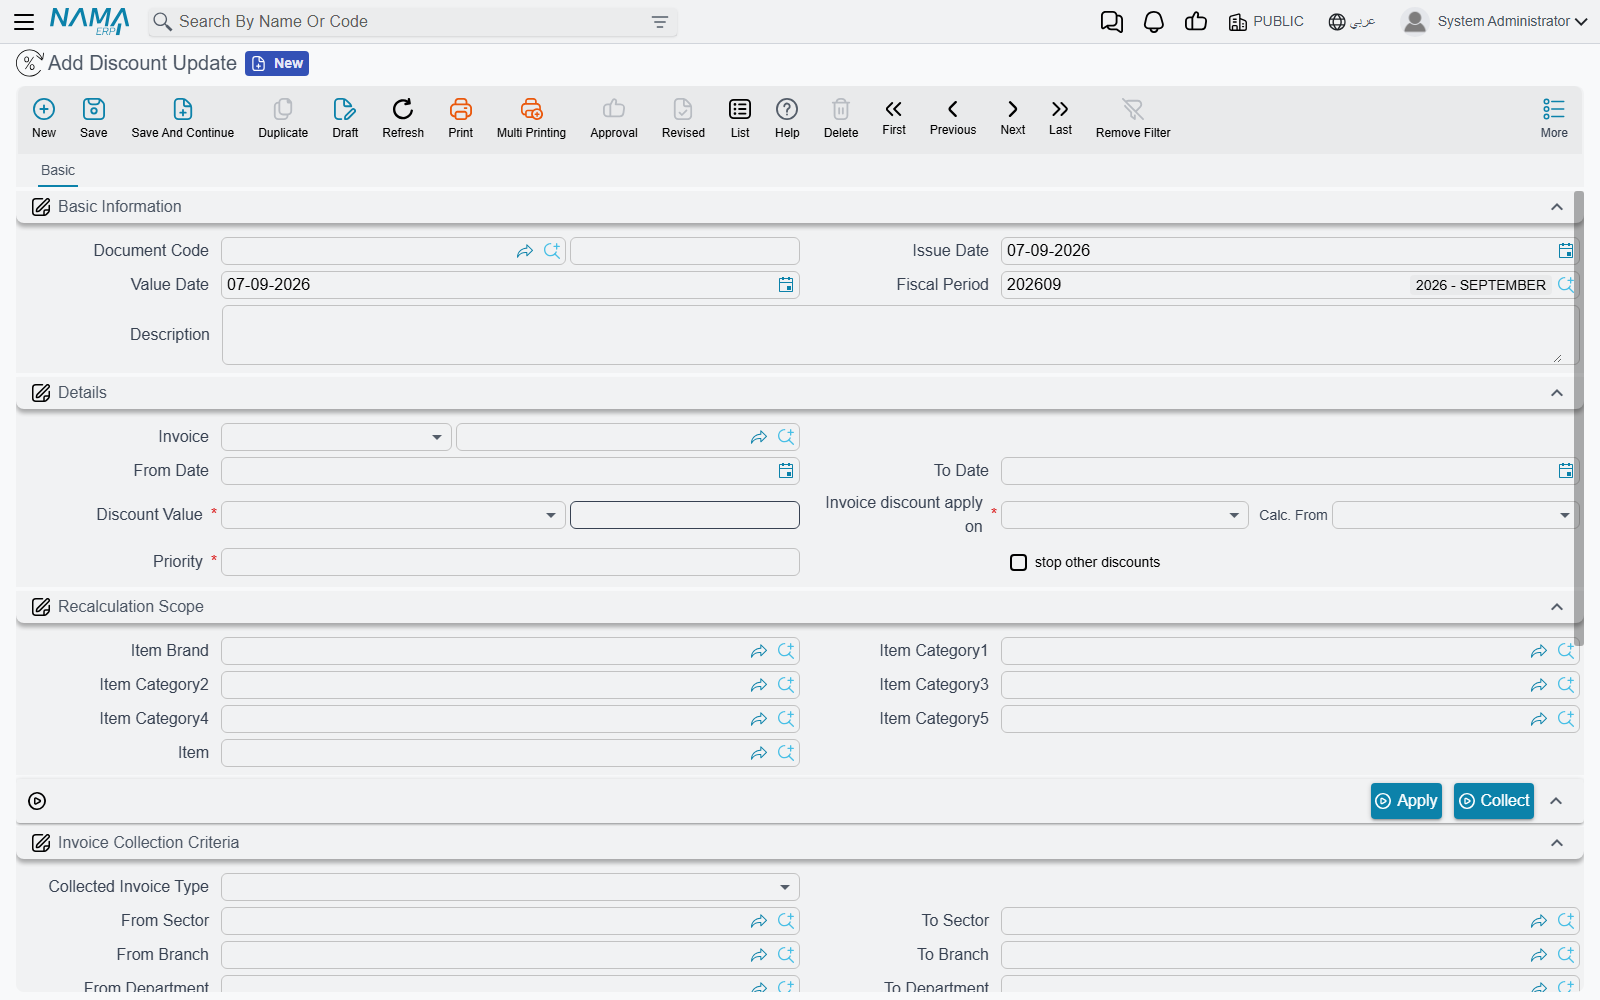This screenshot has height=1000, width=1600.
Task: Open Value Date calendar picker
Action: tap(786, 285)
